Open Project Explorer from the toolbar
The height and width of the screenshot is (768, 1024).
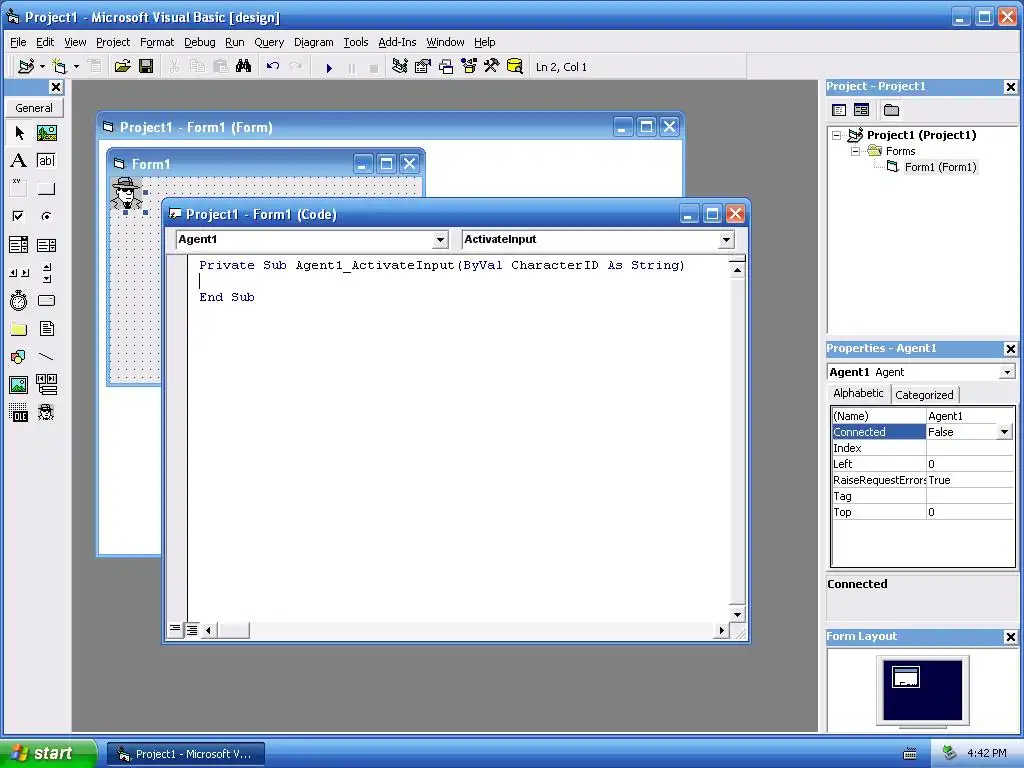point(400,67)
